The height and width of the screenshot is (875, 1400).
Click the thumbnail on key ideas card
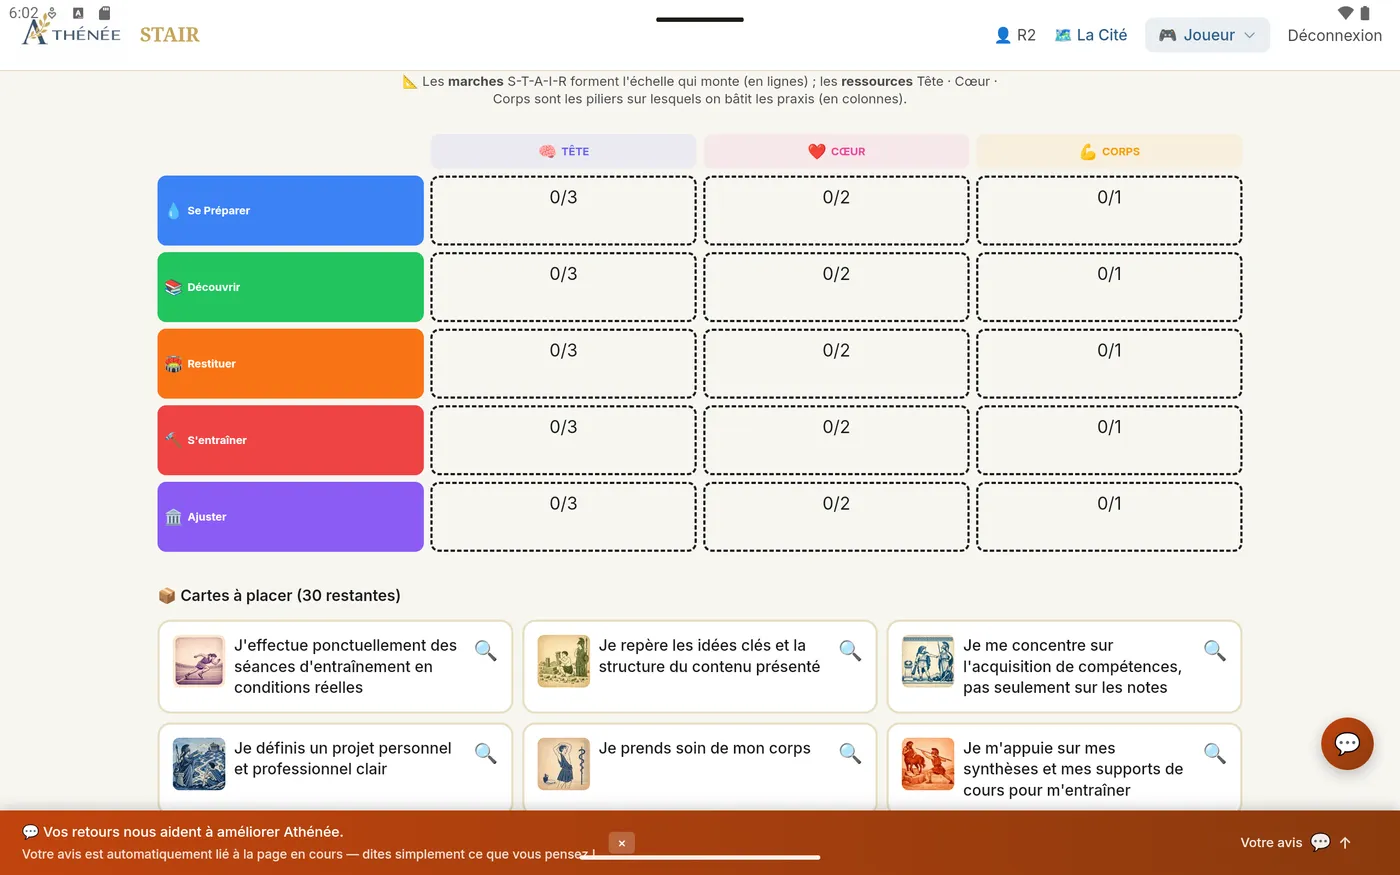coord(564,661)
